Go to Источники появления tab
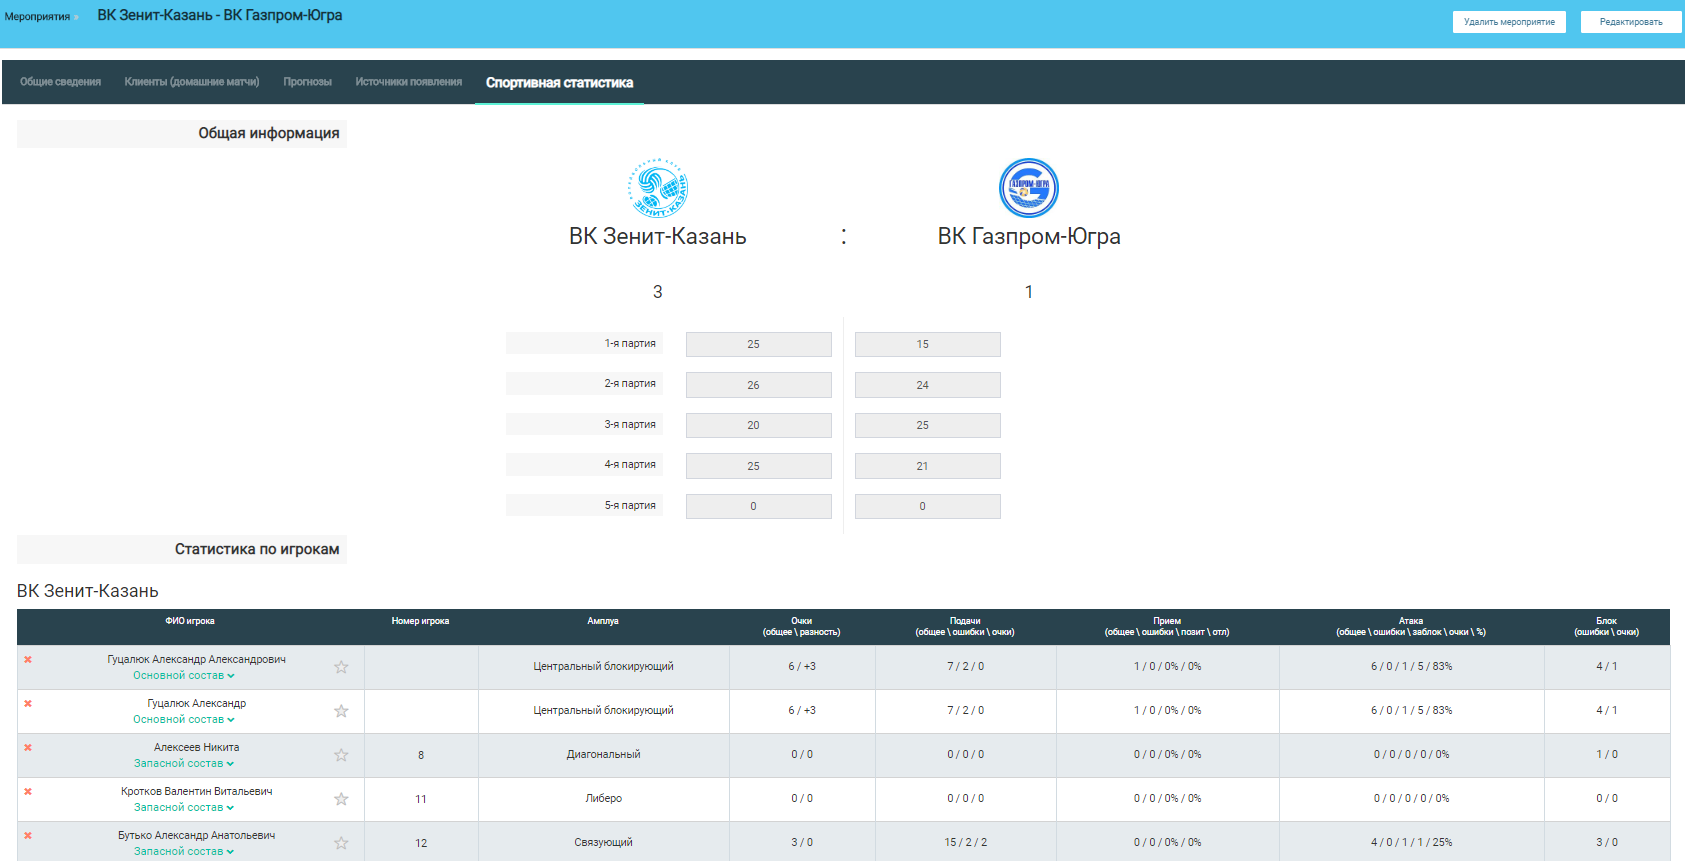The width and height of the screenshot is (1685, 861). (x=408, y=82)
